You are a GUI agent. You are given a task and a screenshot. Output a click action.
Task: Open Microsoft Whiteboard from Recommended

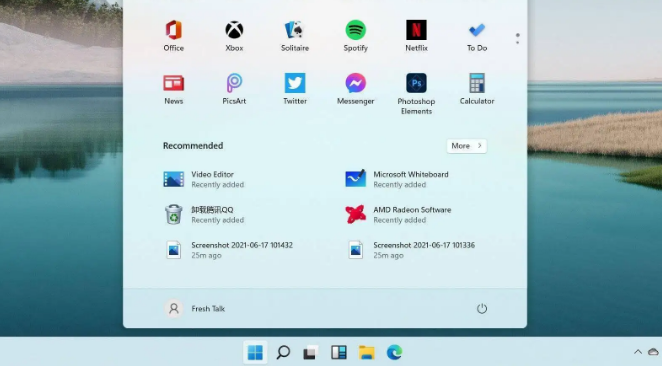point(397,179)
